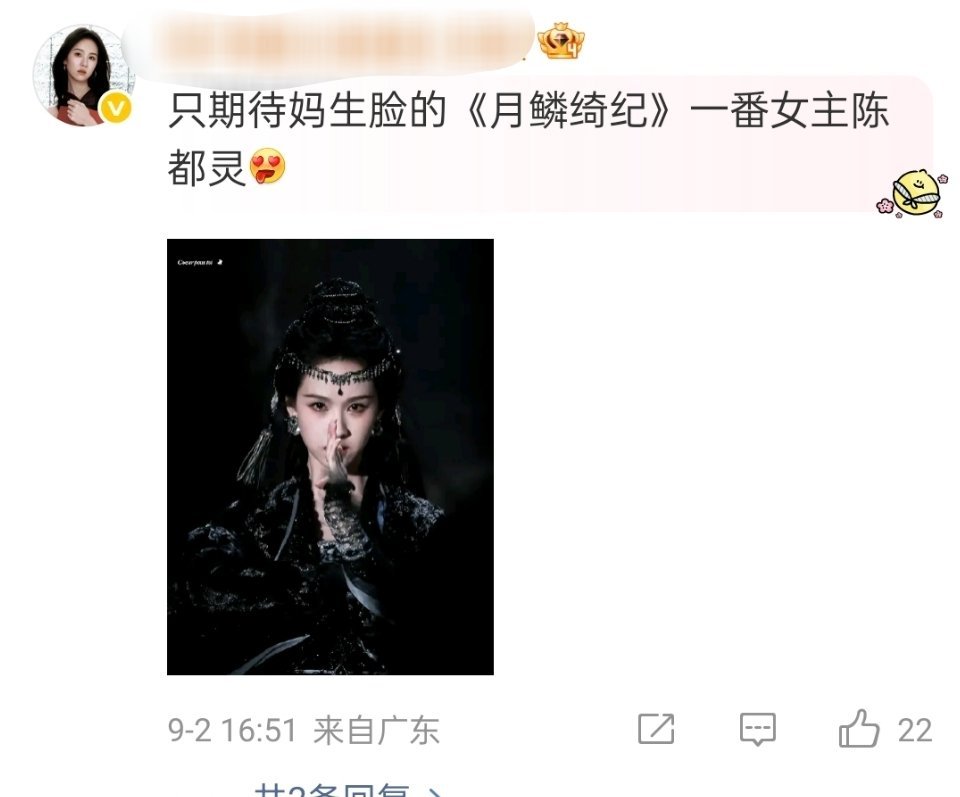This screenshot has width=960, height=797.
Task: Tap the gold crown member level badge
Action: 560,41
